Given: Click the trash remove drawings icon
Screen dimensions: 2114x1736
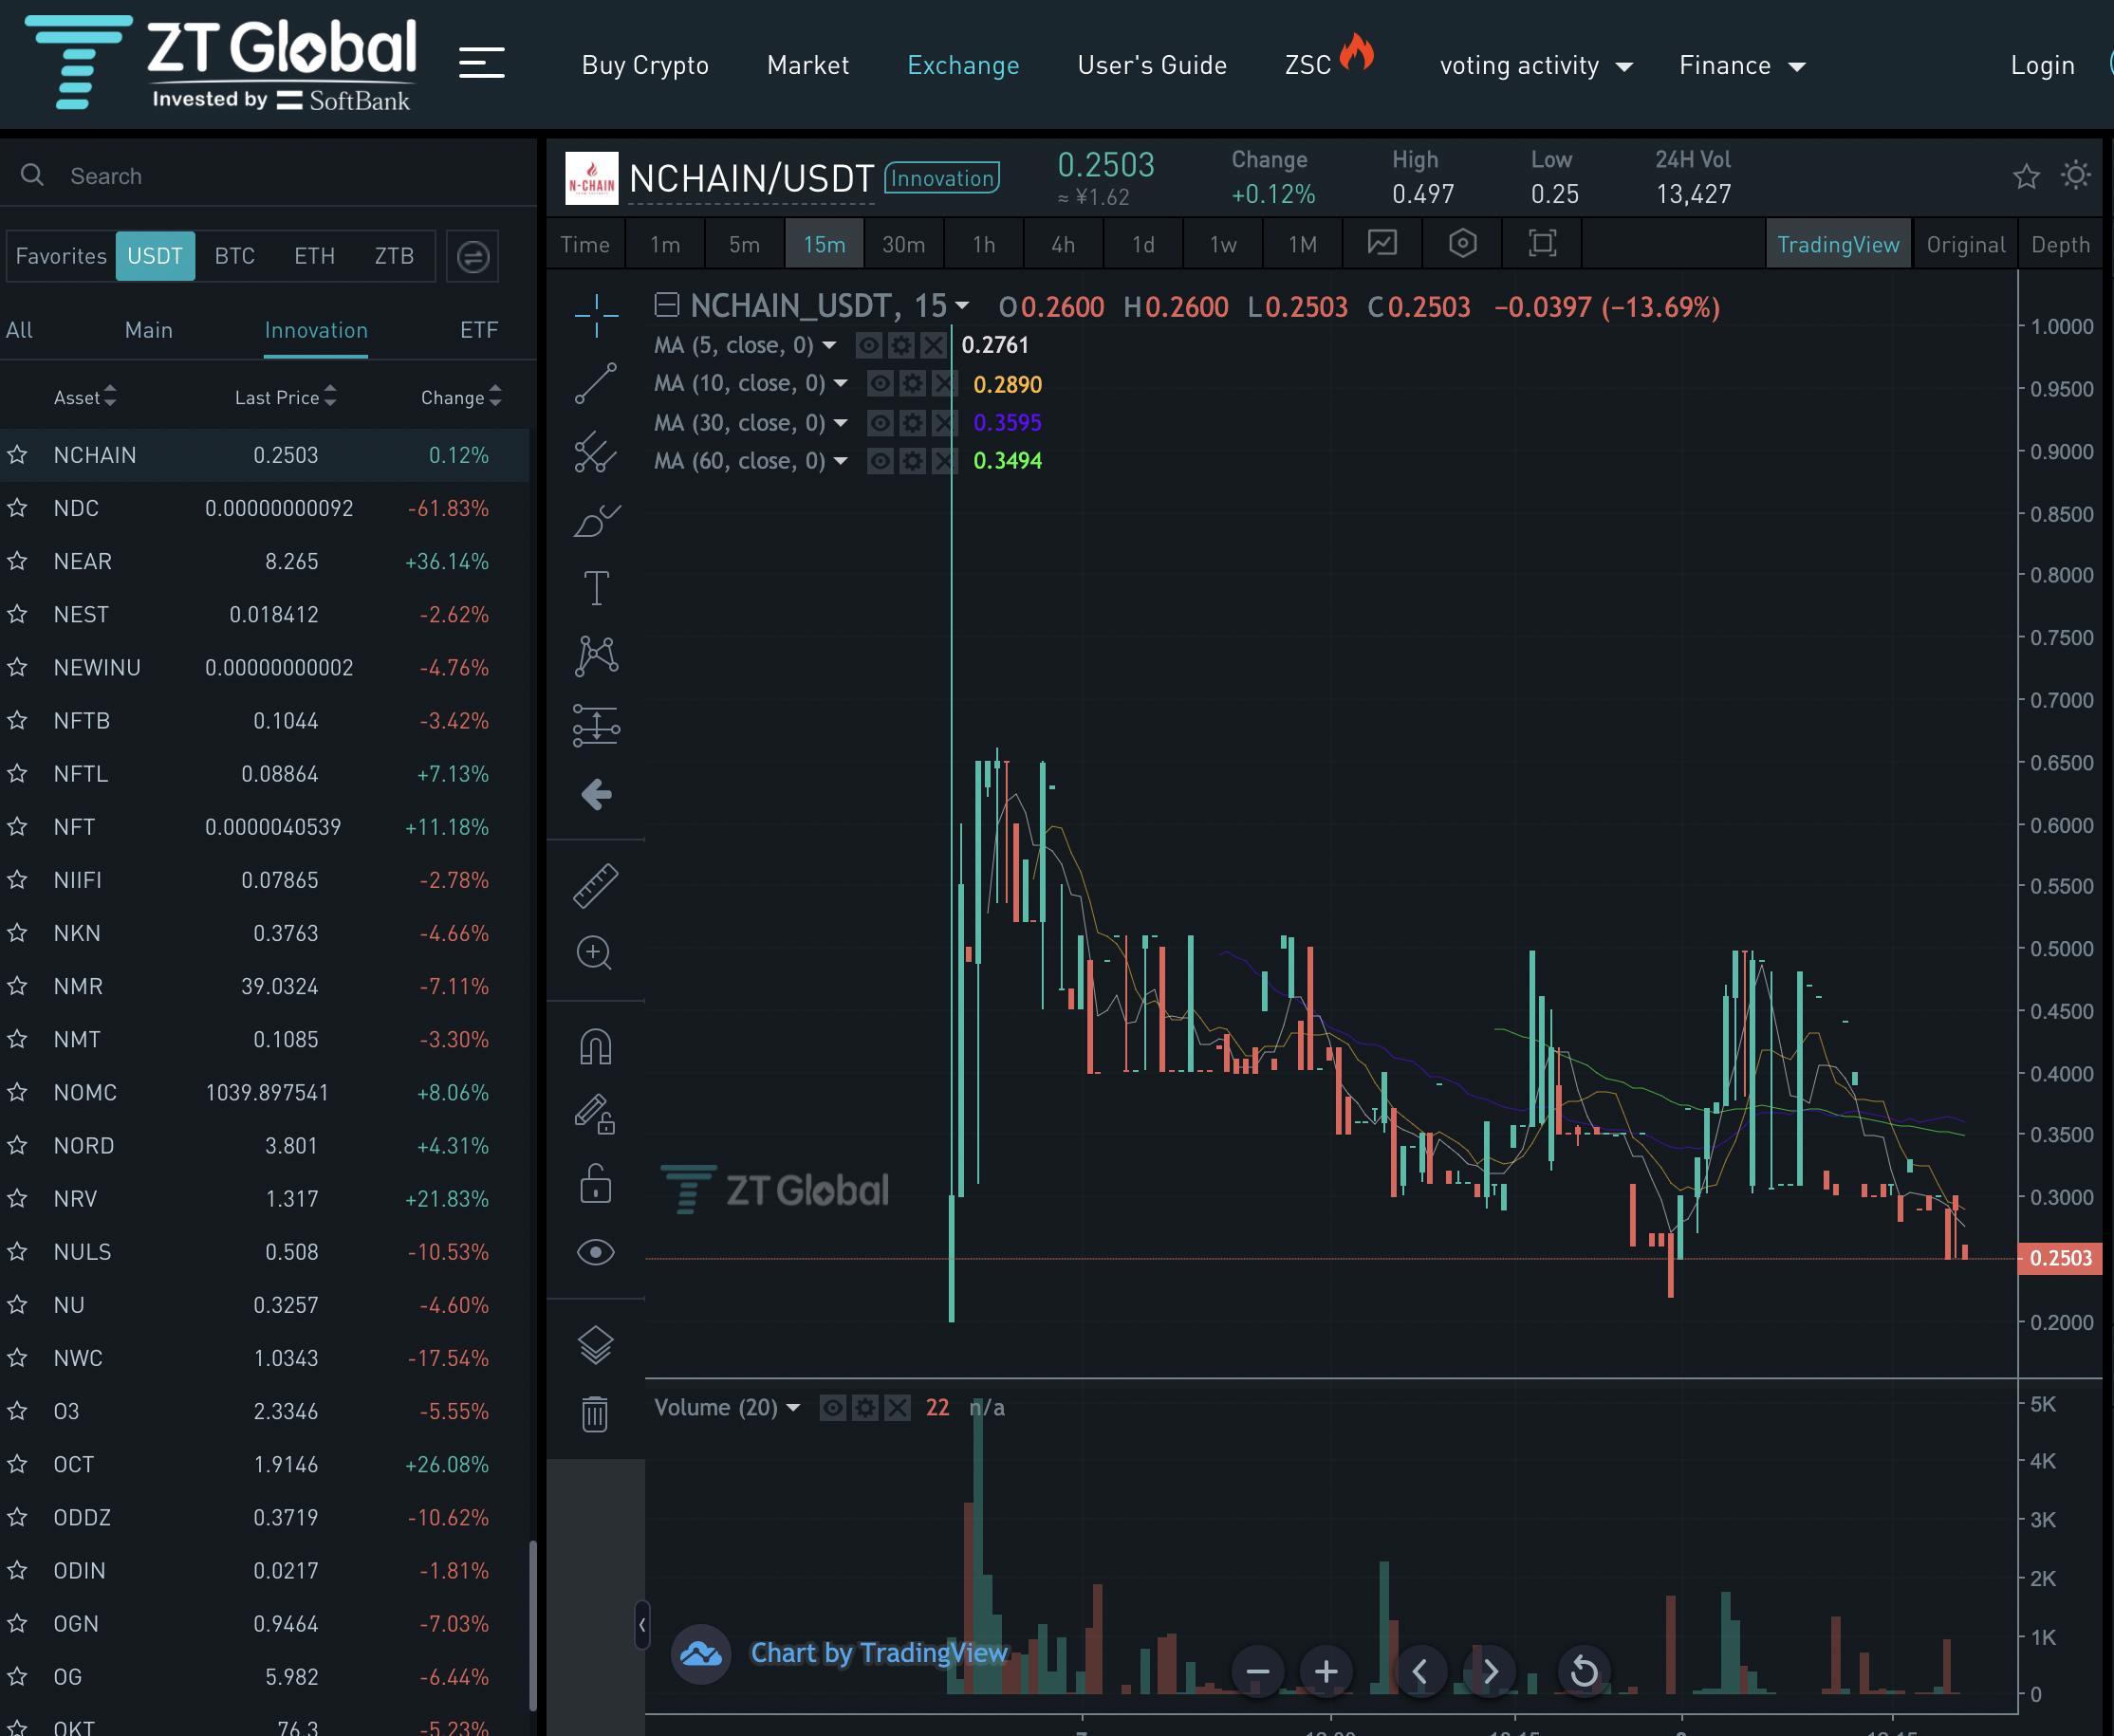Looking at the screenshot, I should point(596,1414).
